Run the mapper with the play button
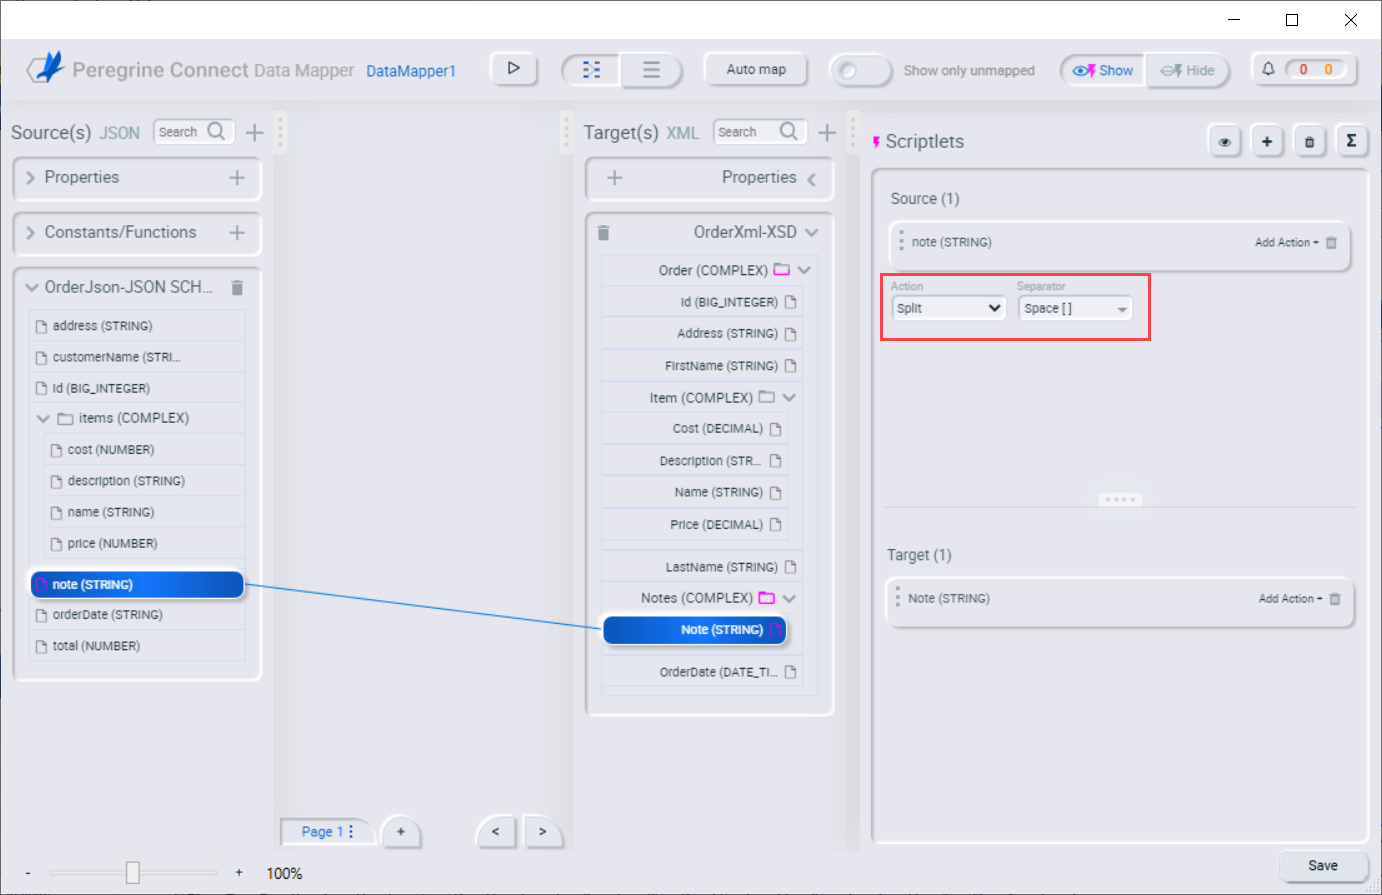 tap(513, 69)
